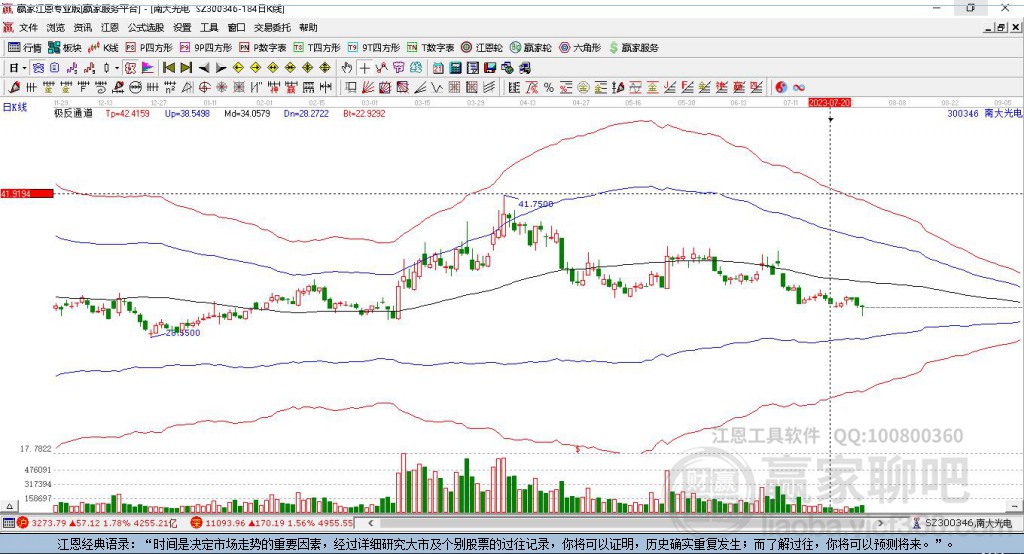Open the 9P四方形 tool
Screen dimensions: 1024x554
[x=206, y=48]
